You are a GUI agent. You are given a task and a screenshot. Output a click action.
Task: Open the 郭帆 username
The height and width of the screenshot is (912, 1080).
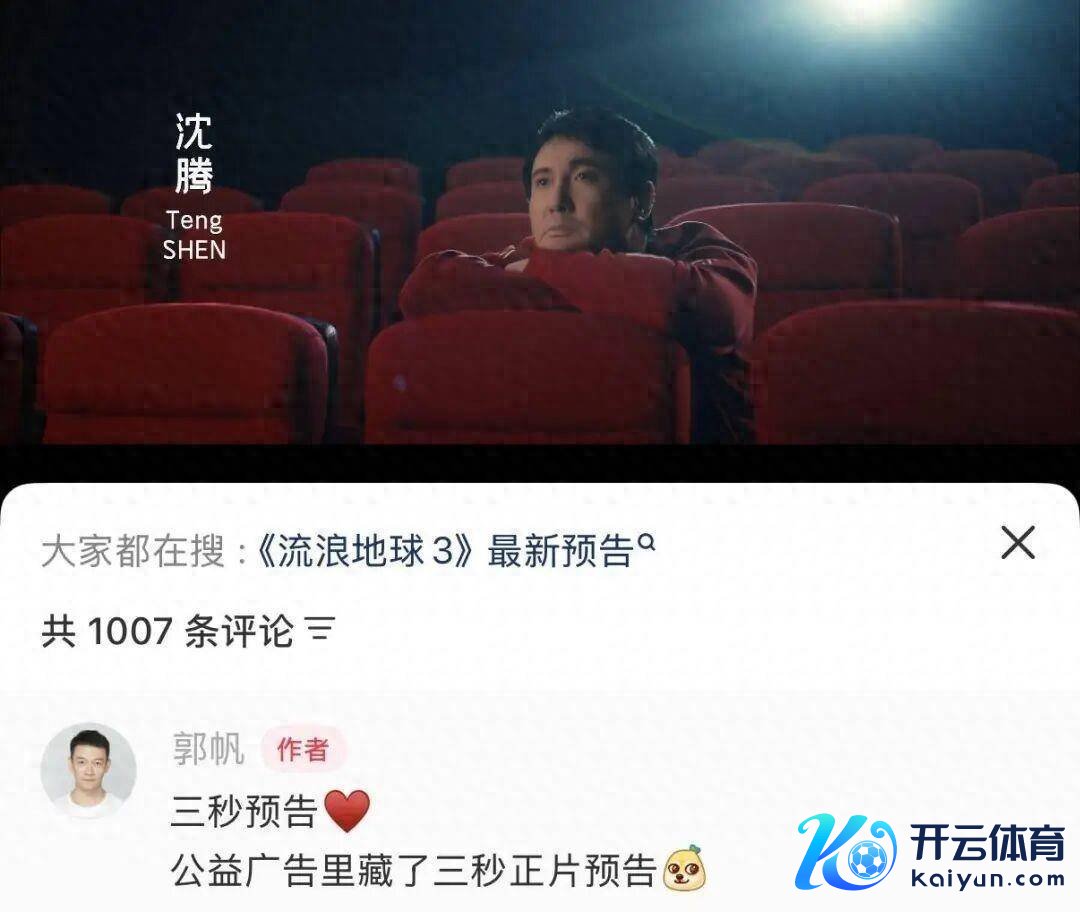[208, 749]
